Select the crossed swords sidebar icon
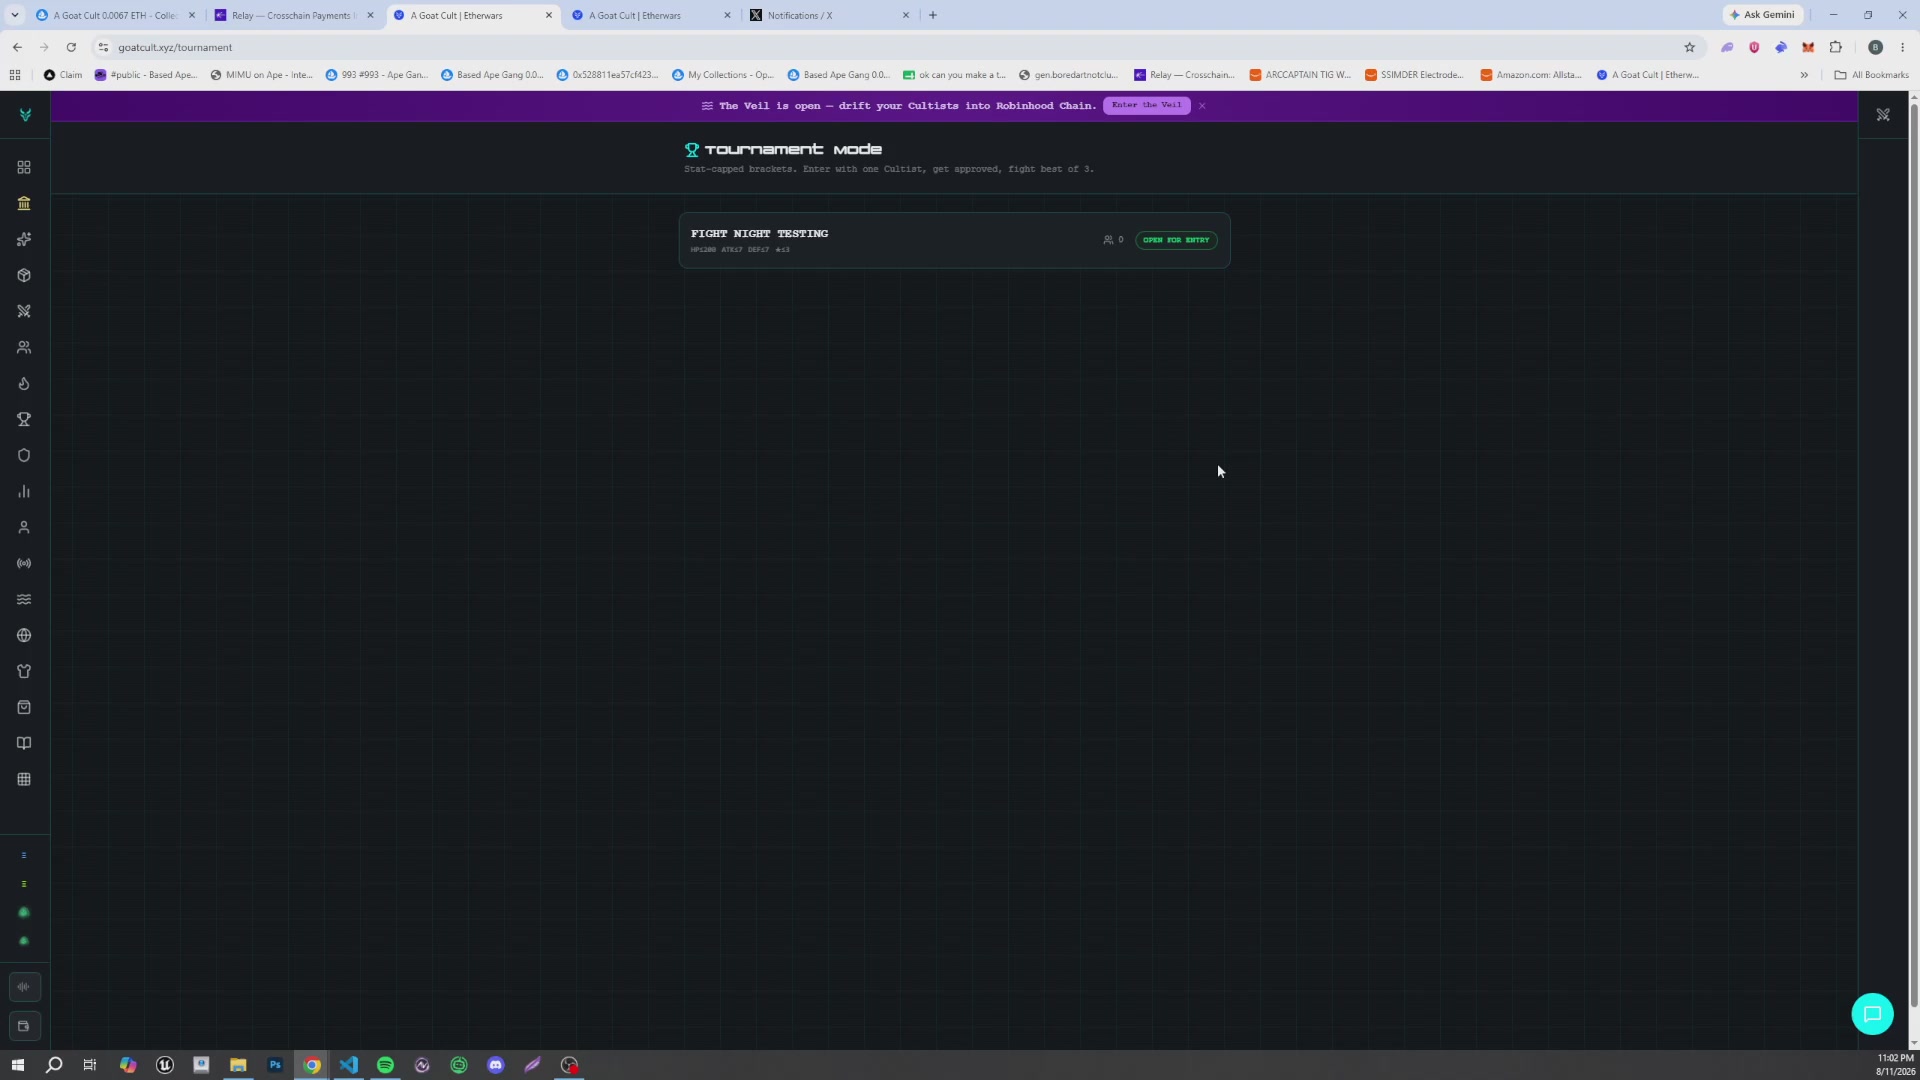The width and height of the screenshot is (1920, 1080). [x=24, y=311]
